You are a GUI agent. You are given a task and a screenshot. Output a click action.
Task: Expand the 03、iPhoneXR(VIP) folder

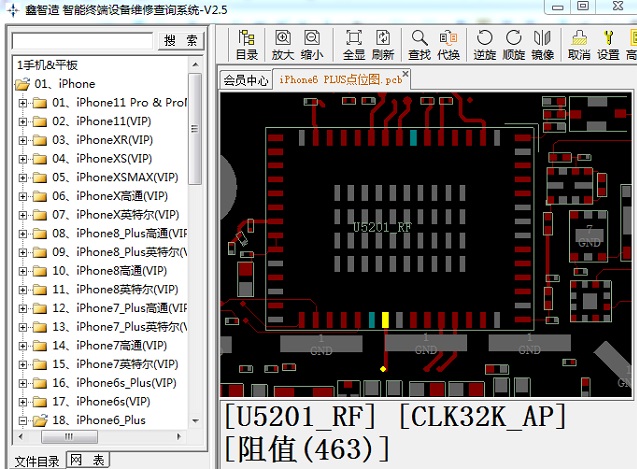(23, 140)
